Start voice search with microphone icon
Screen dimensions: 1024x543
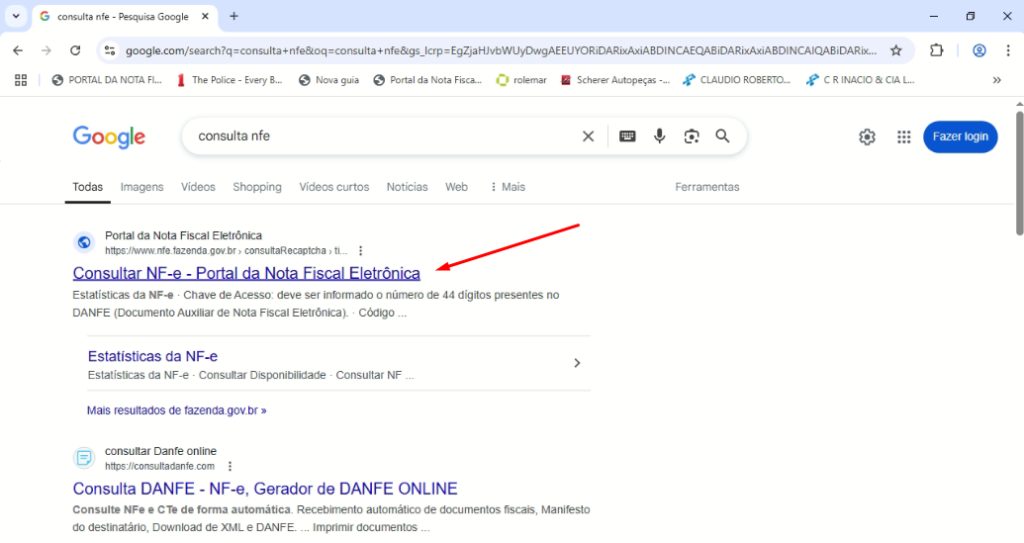[x=660, y=136]
